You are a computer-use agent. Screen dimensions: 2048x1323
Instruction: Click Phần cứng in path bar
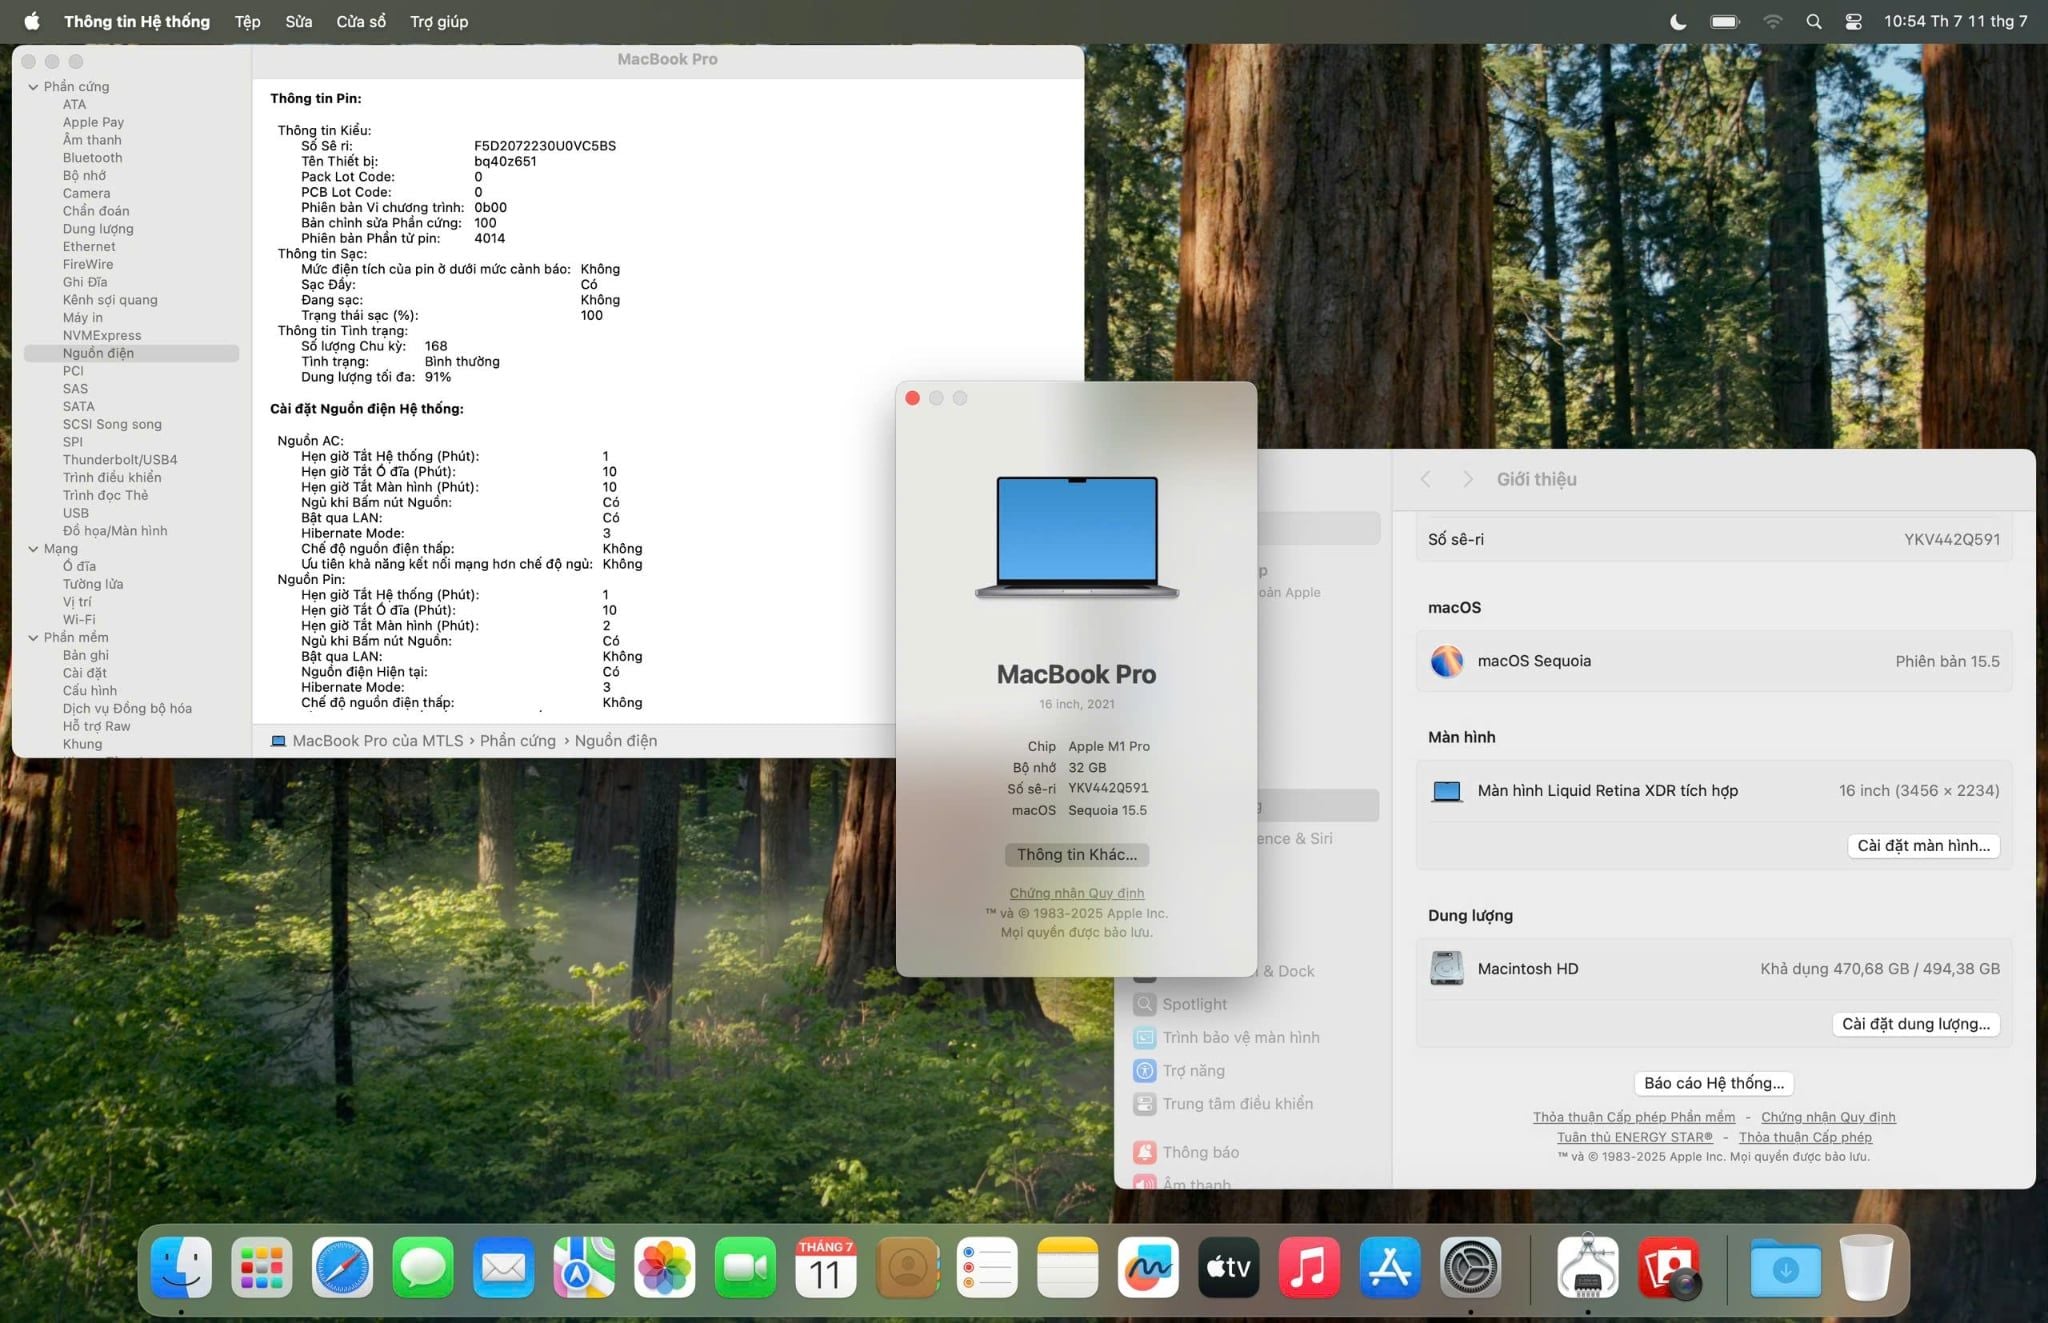(517, 741)
